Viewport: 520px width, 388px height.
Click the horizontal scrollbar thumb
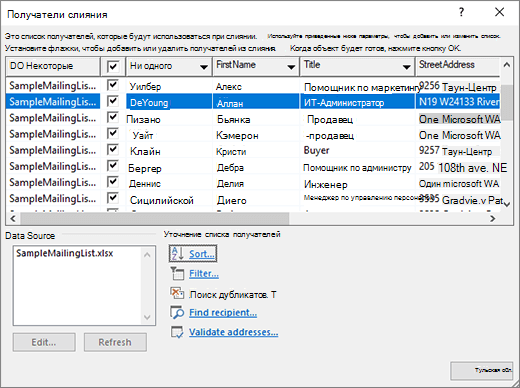(155, 219)
